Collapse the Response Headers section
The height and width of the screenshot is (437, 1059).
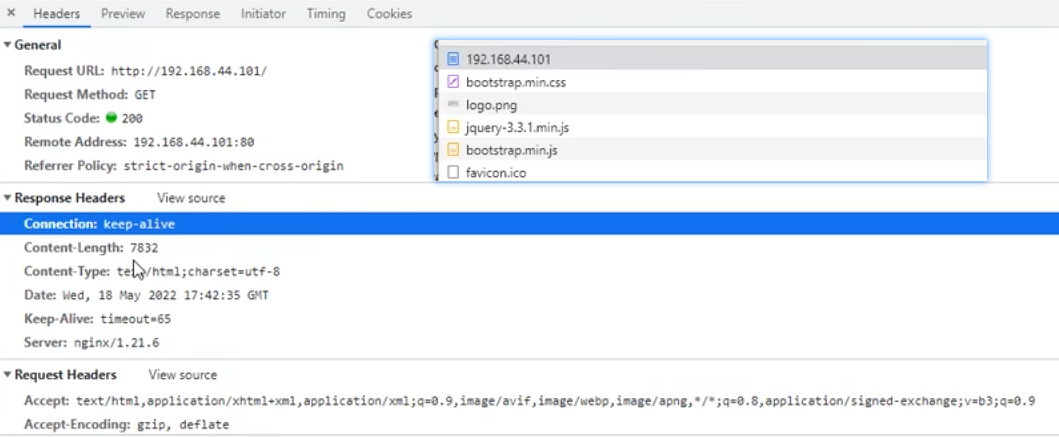[8, 198]
